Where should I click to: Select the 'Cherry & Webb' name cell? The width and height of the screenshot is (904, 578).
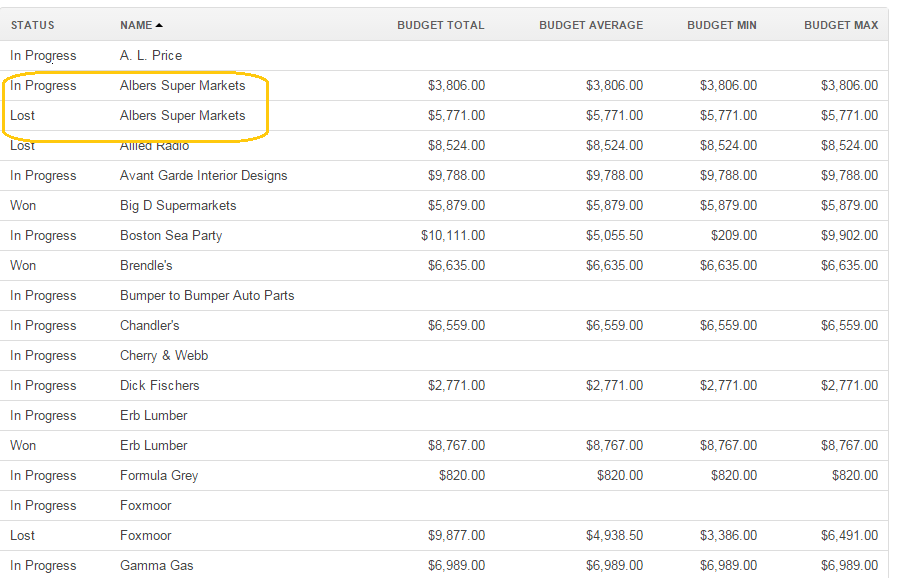coord(164,355)
